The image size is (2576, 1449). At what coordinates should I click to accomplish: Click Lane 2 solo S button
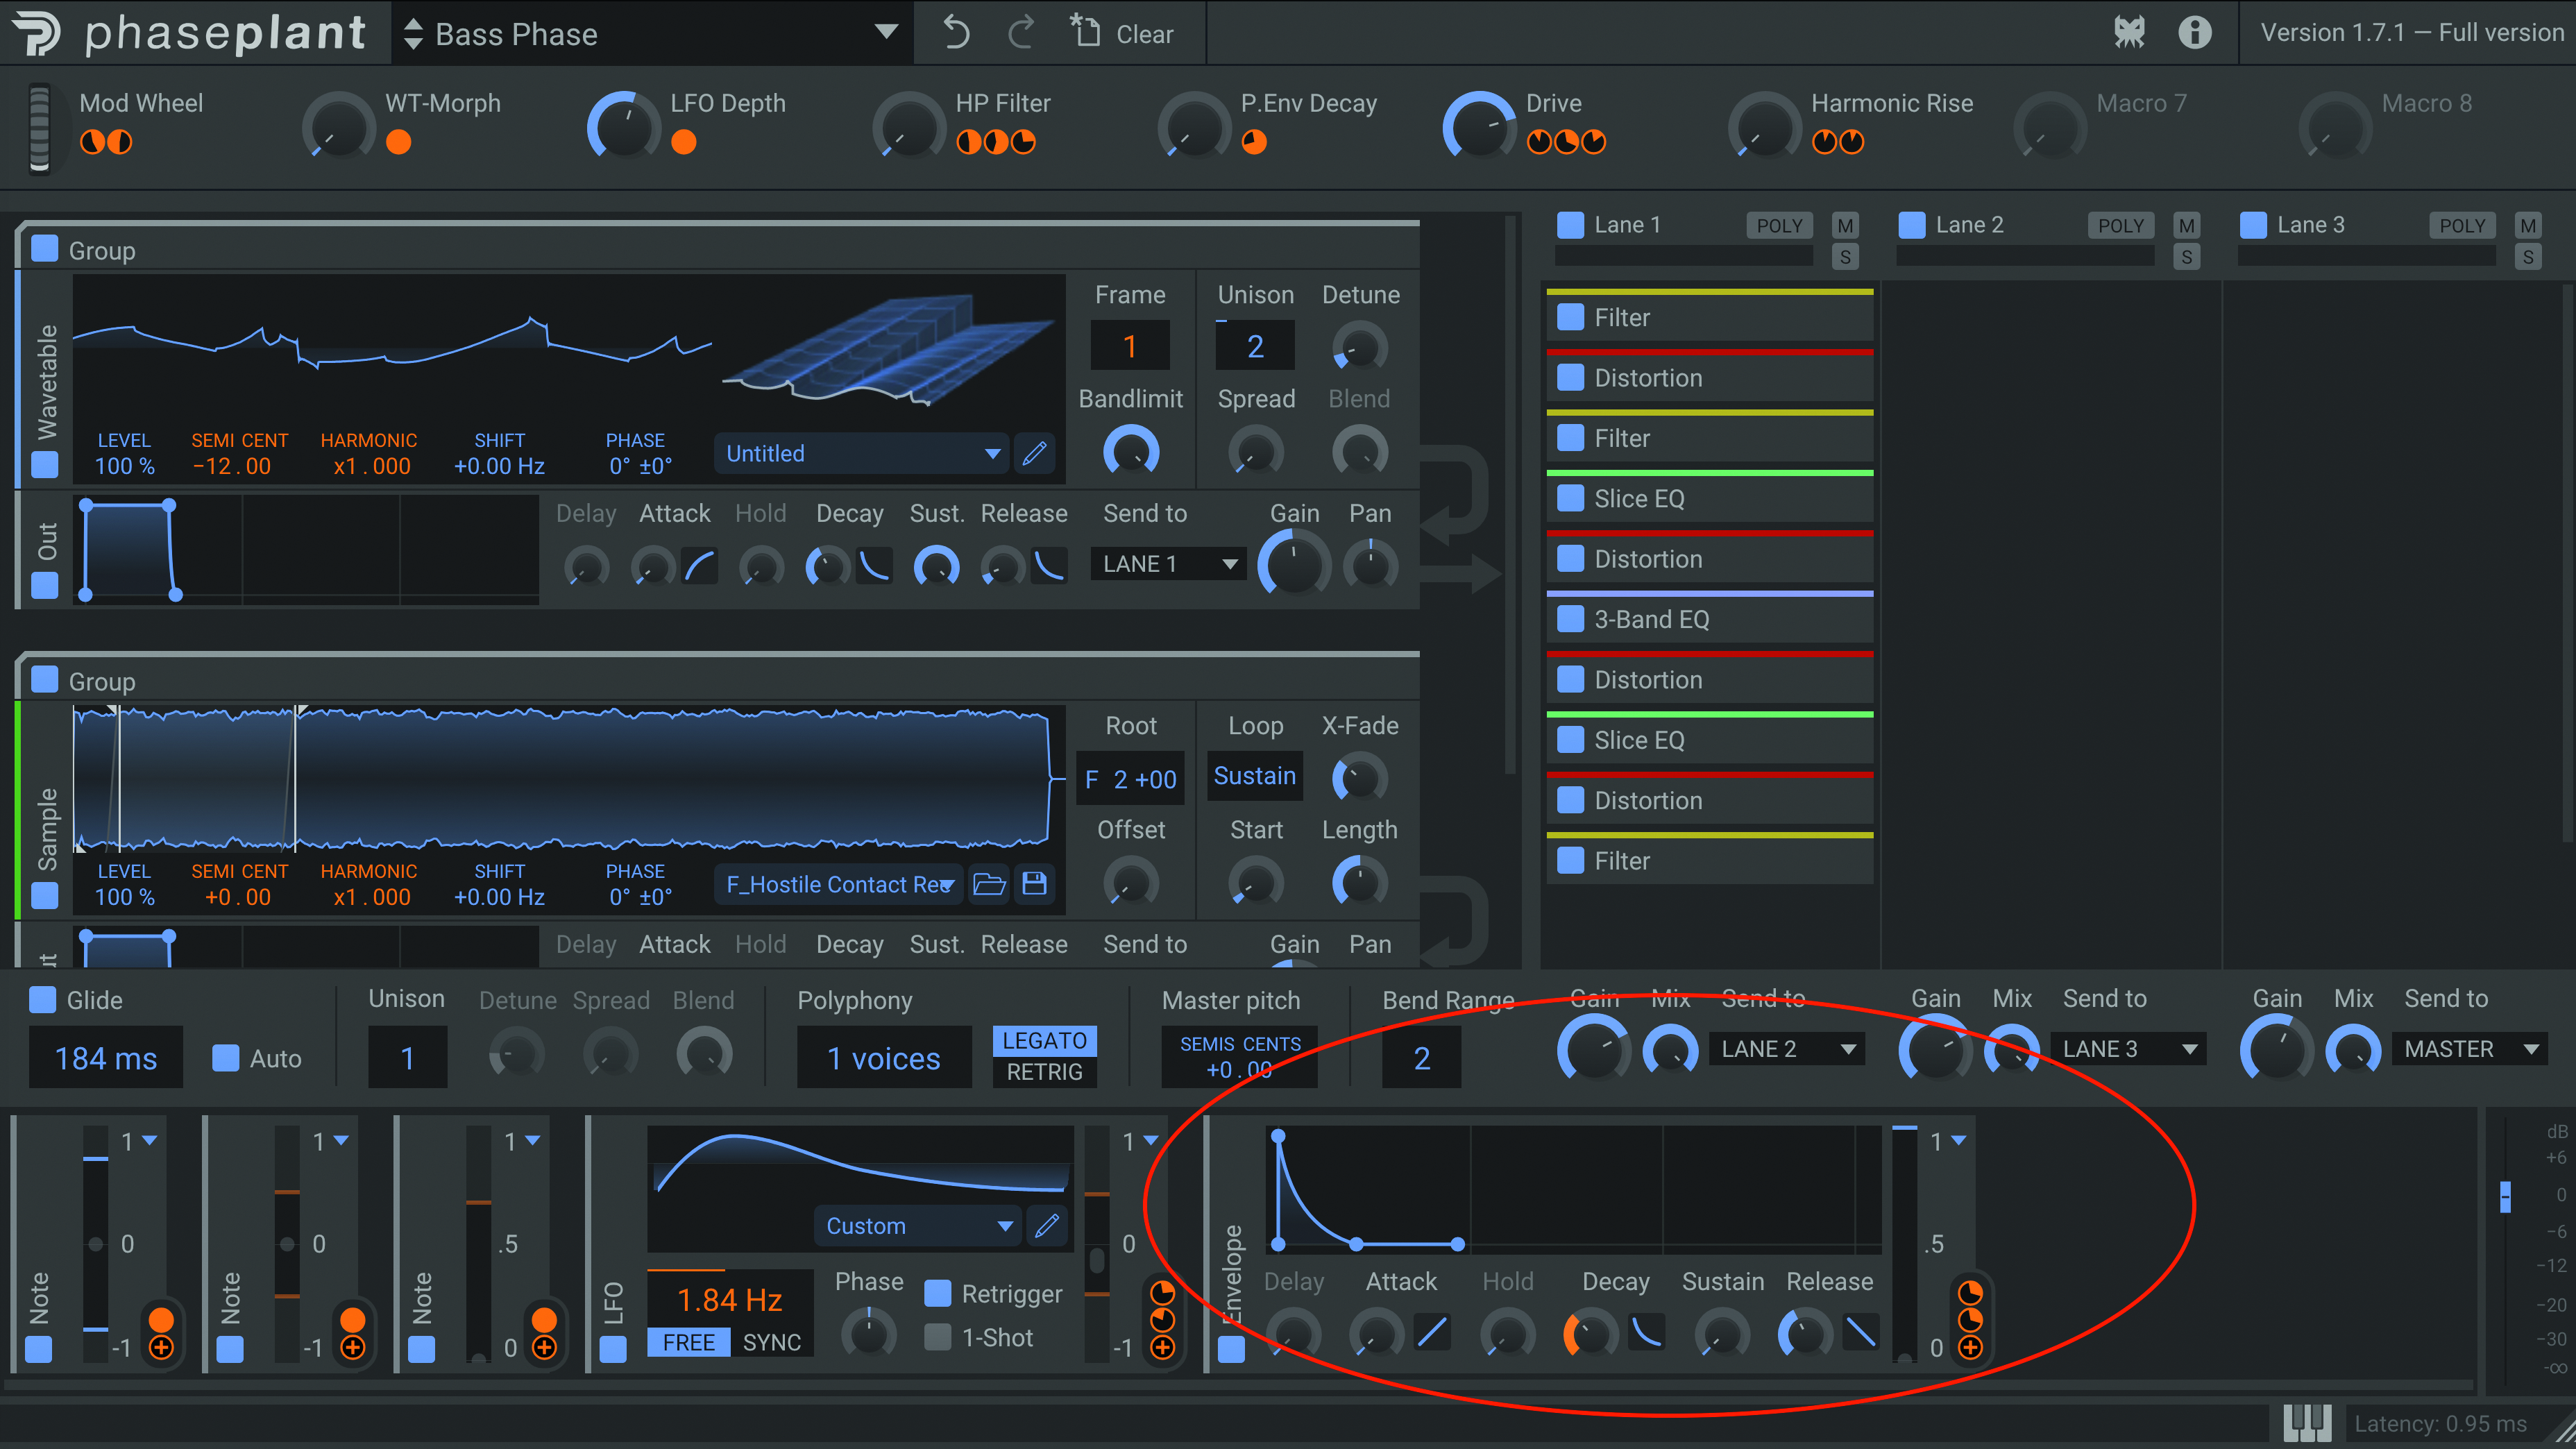pyautogui.click(x=2187, y=257)
